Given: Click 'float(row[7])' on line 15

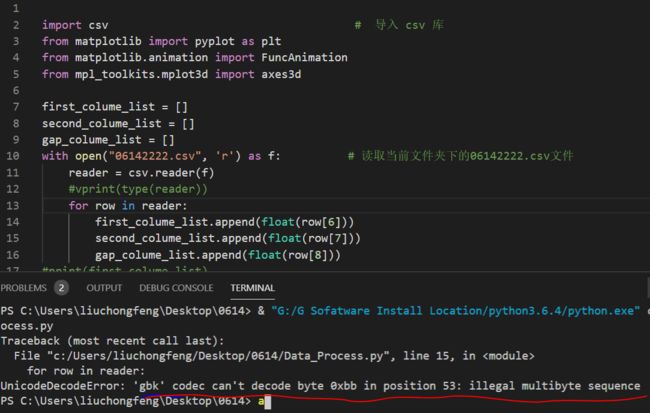Looking at the screenshot, I should pyautogui.click(x=310, y=238).
